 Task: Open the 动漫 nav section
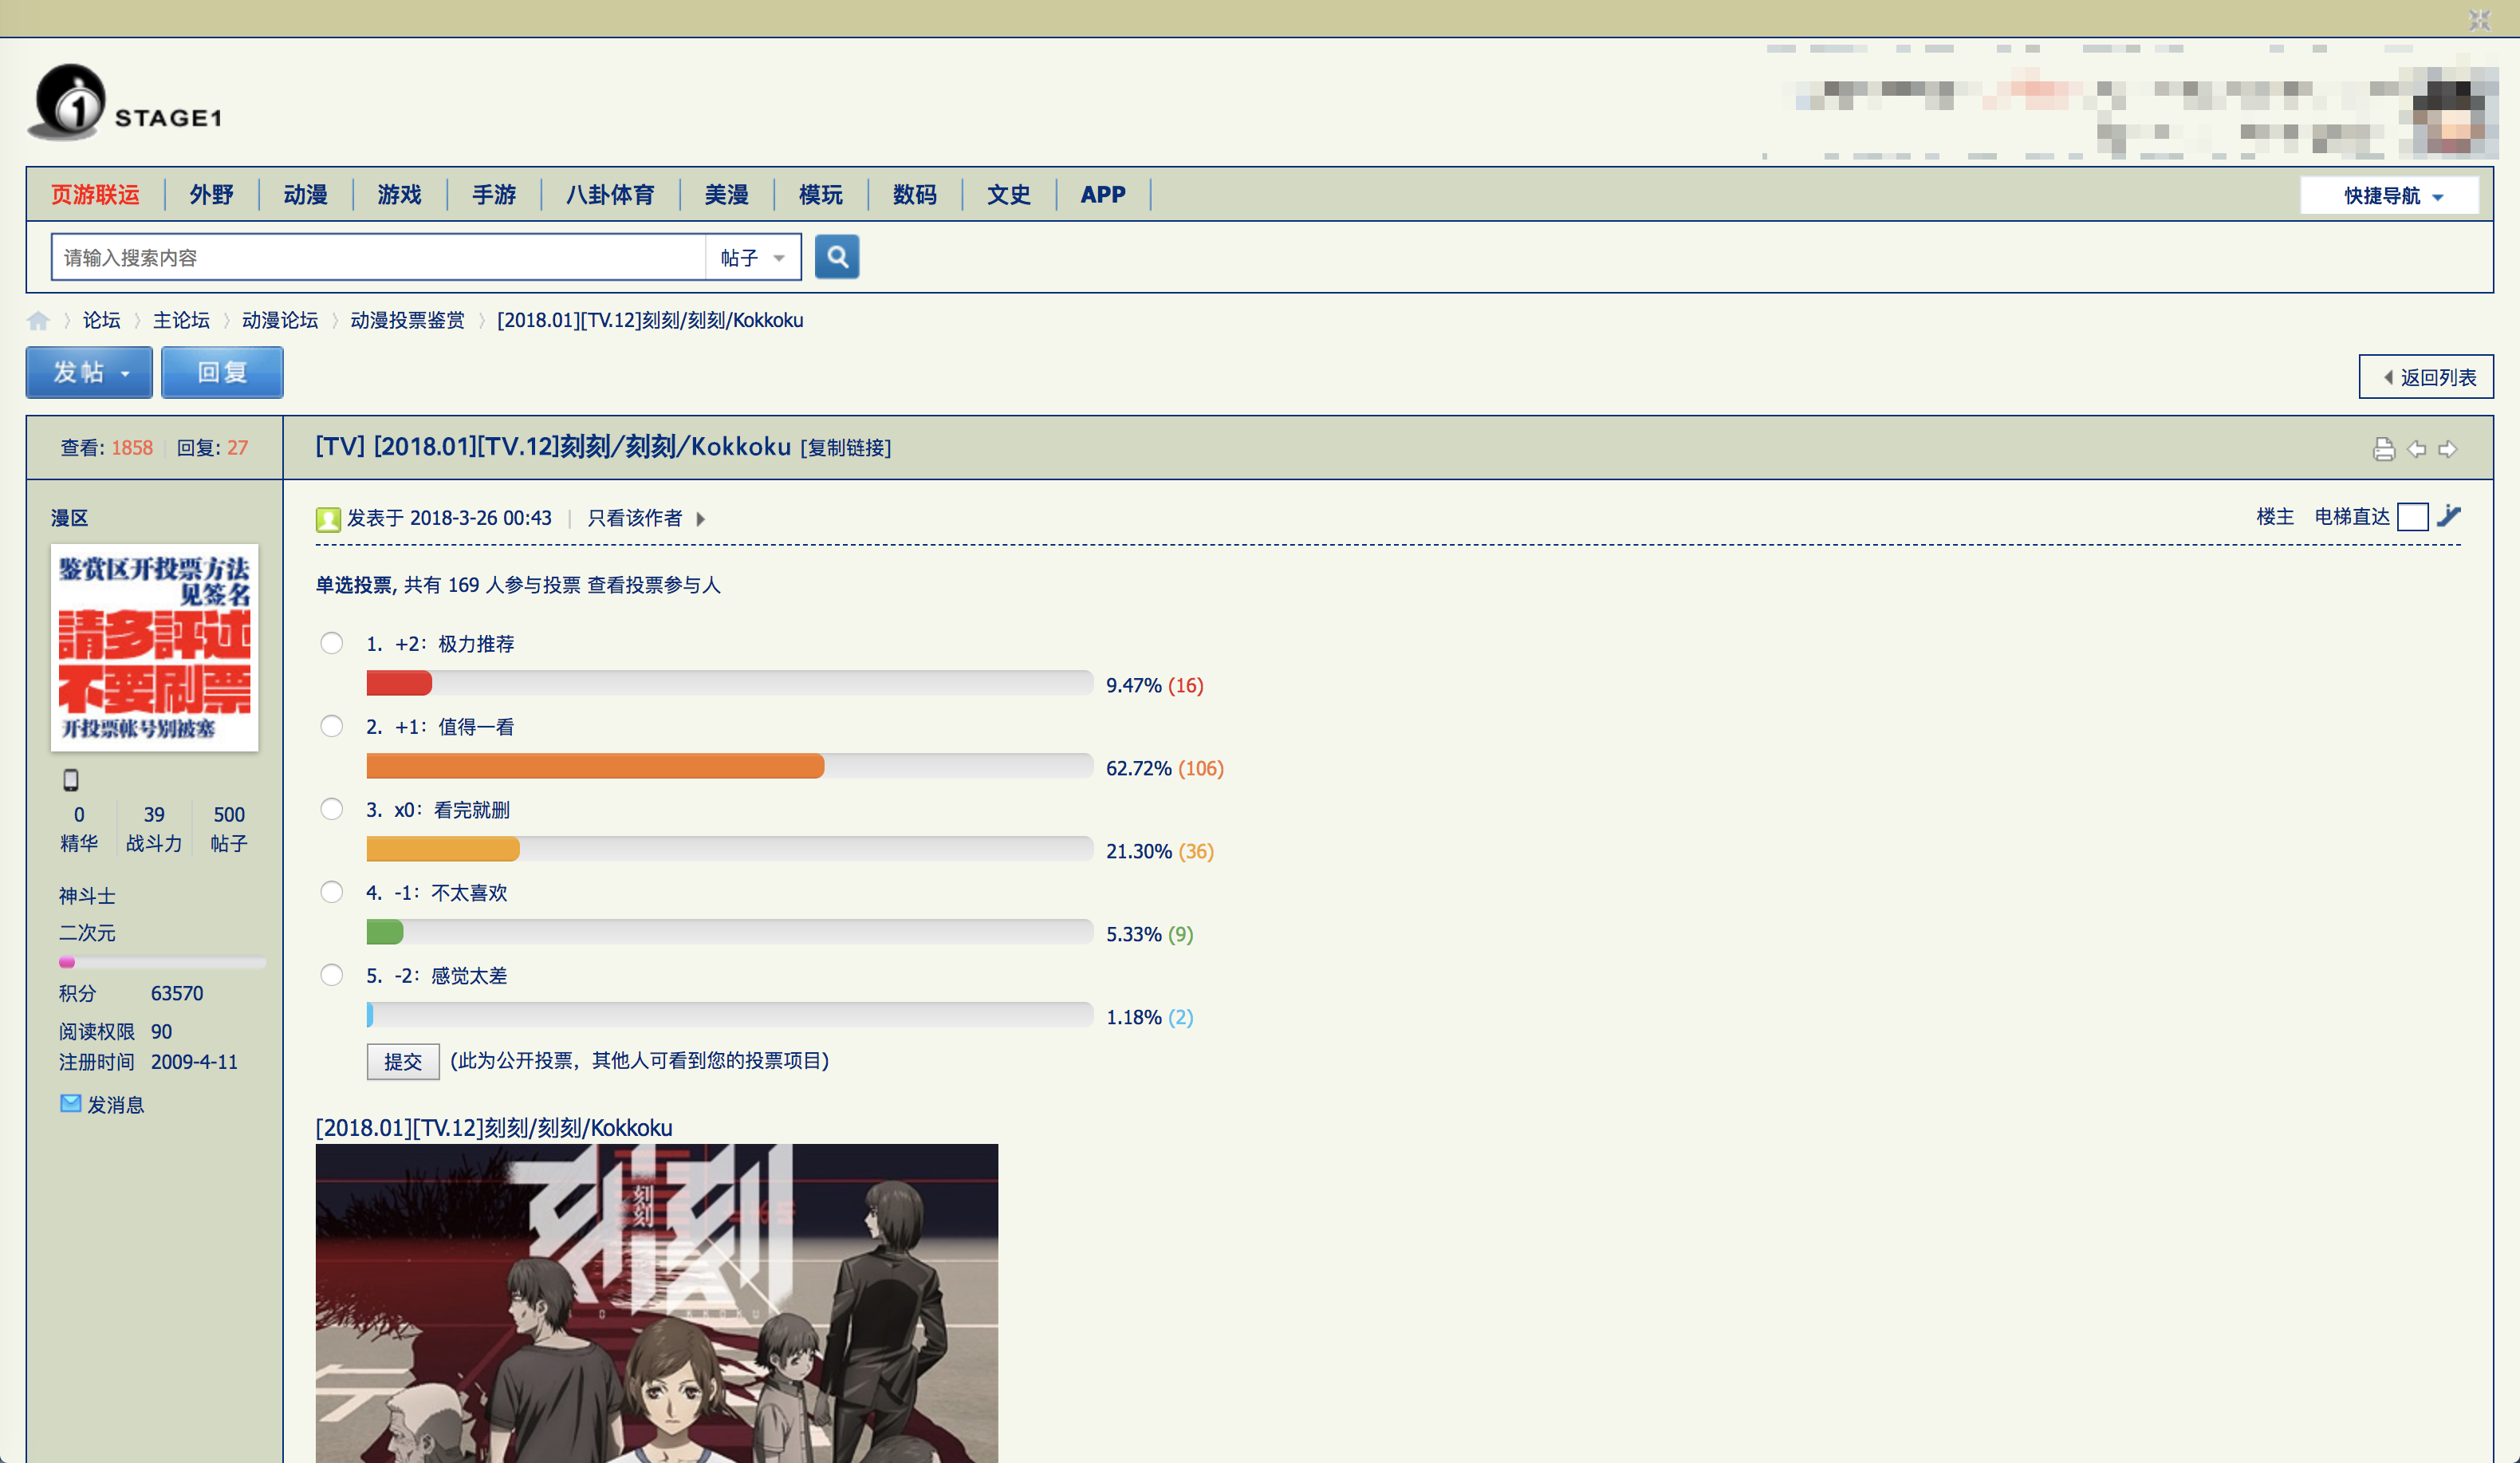(x=305, y=194)
